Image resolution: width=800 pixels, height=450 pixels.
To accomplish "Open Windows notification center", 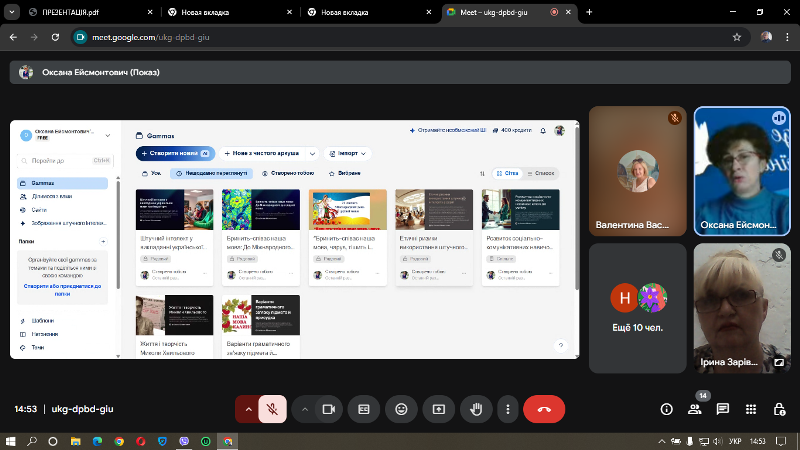I will point(781,441).
